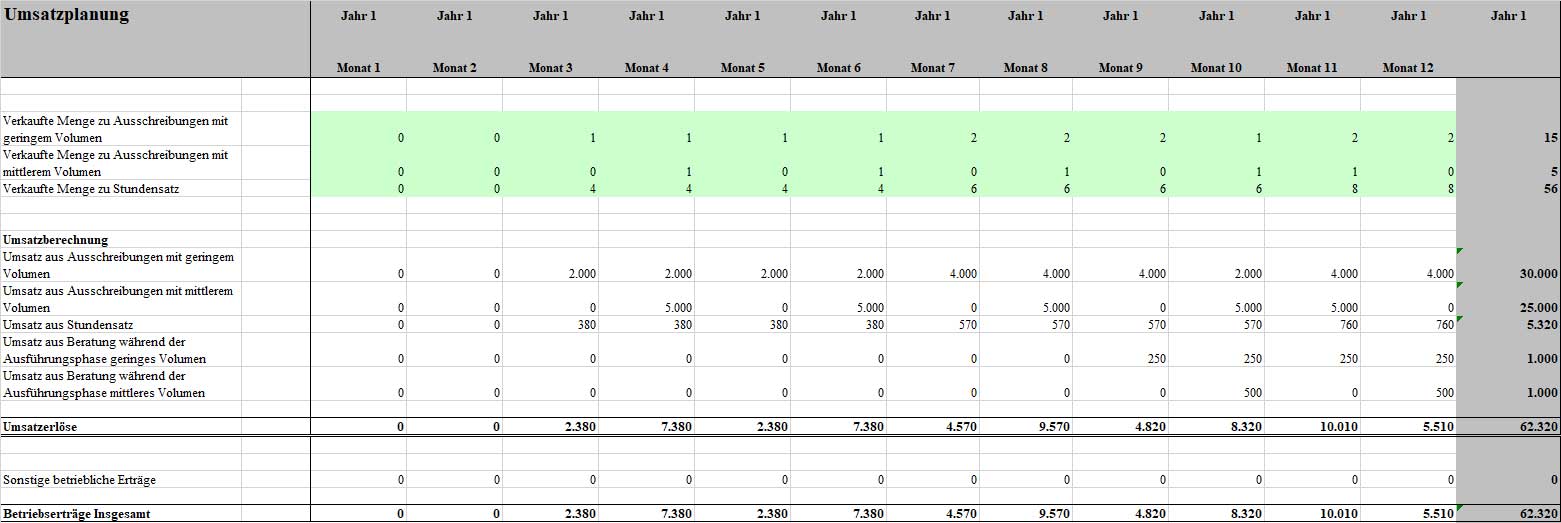Select geringem Volumen revenue 2.000 in Monat 10
Screen dimensions: 1561x523
pyautogui.click(x=1250, y=273)
